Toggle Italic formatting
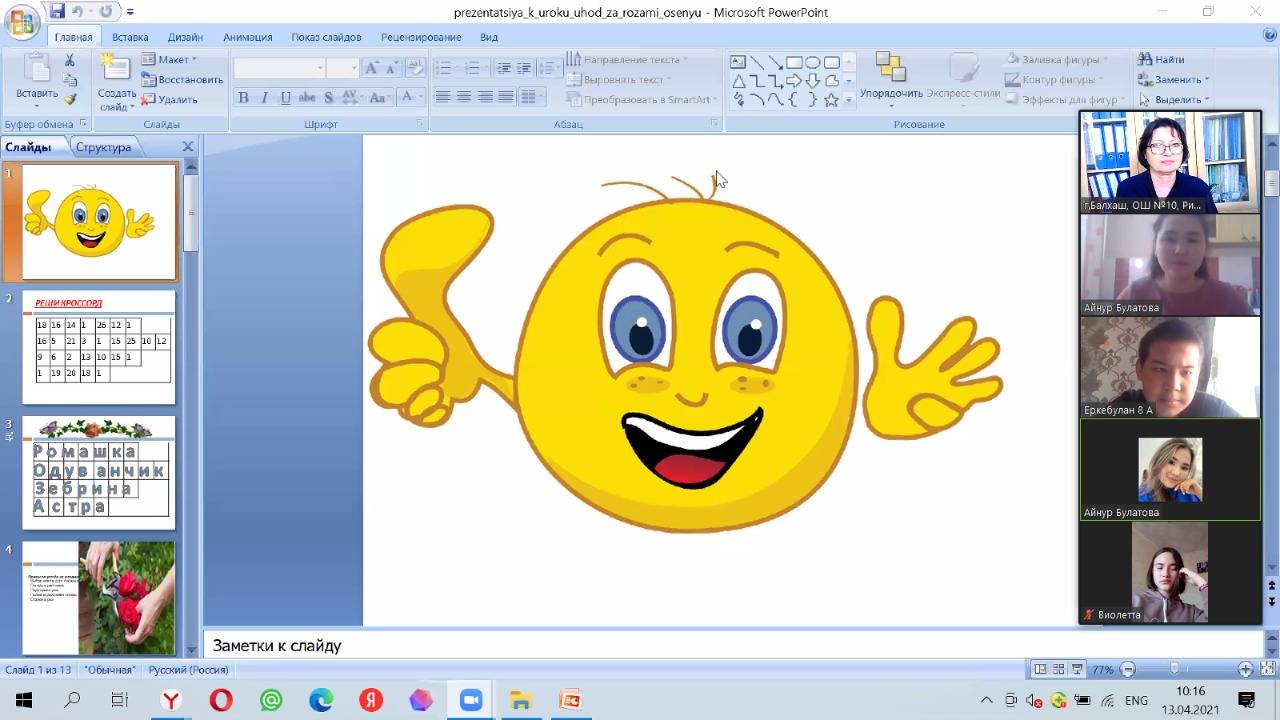Image resolution: width=1280 pixels, height=720 pixels. tap(264, 98)
